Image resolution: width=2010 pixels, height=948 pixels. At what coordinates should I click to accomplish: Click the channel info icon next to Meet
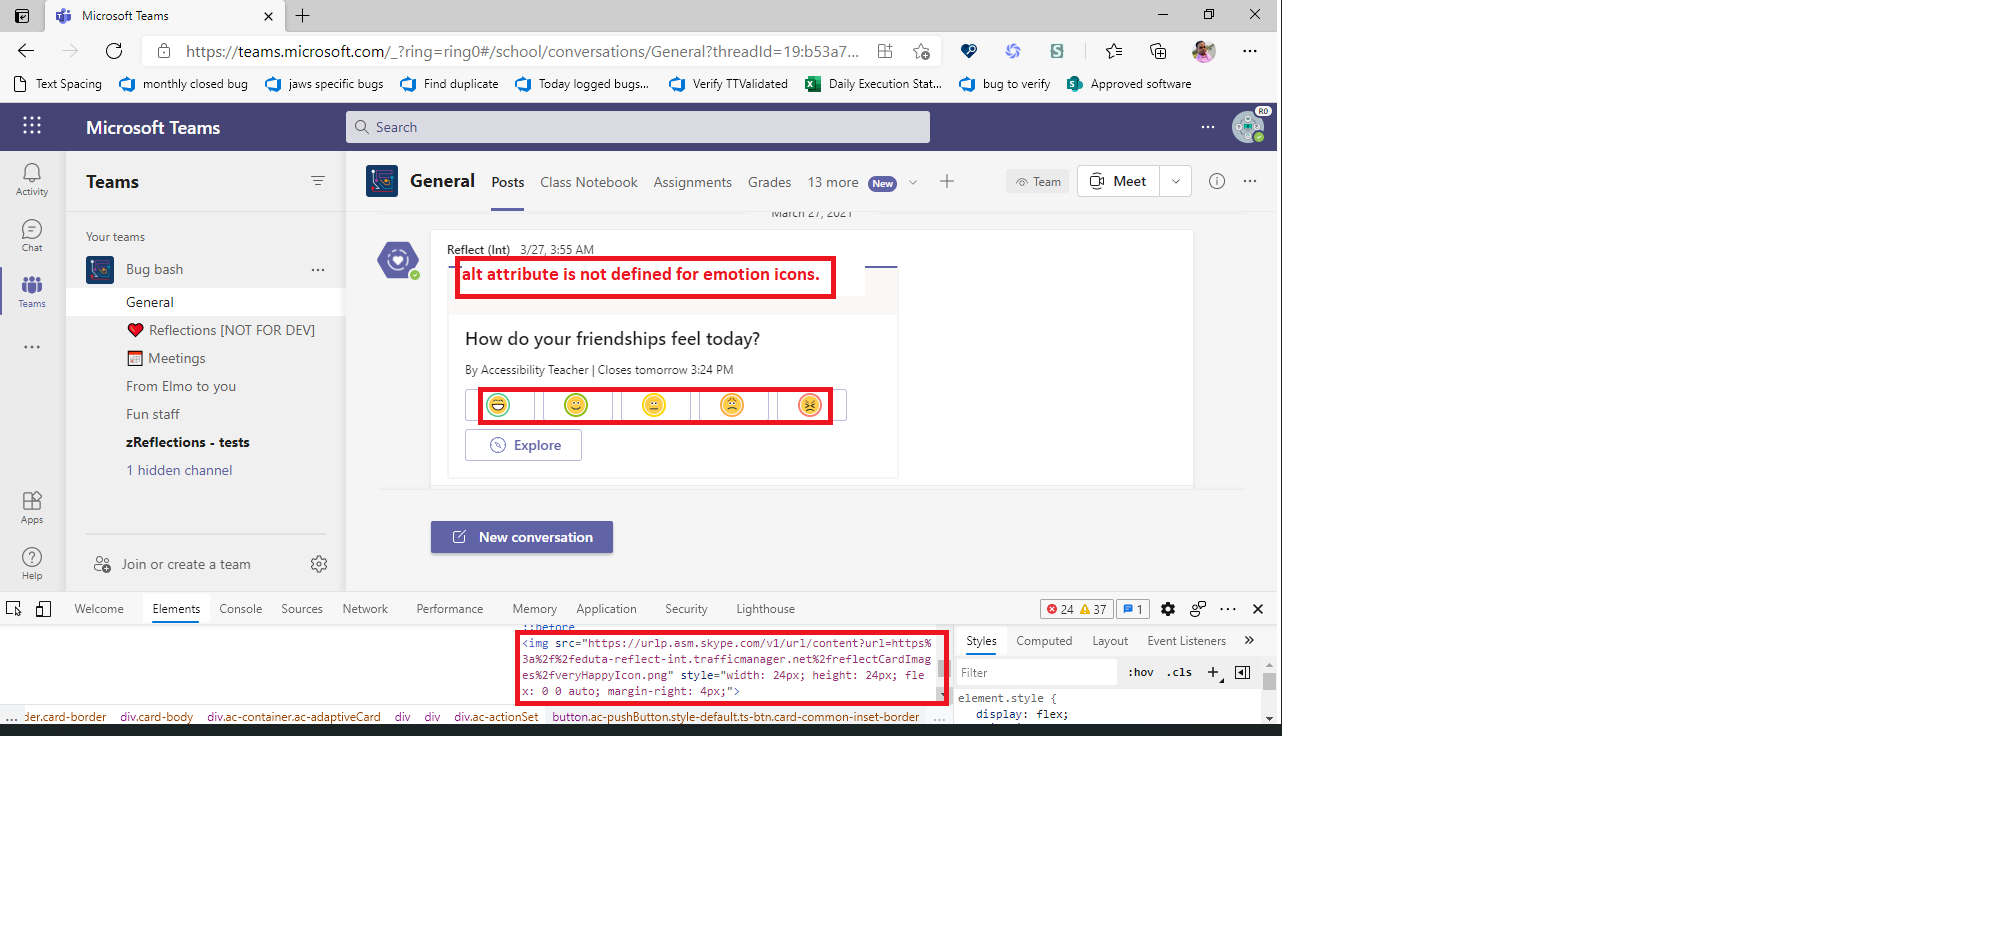pos(1217,181)
